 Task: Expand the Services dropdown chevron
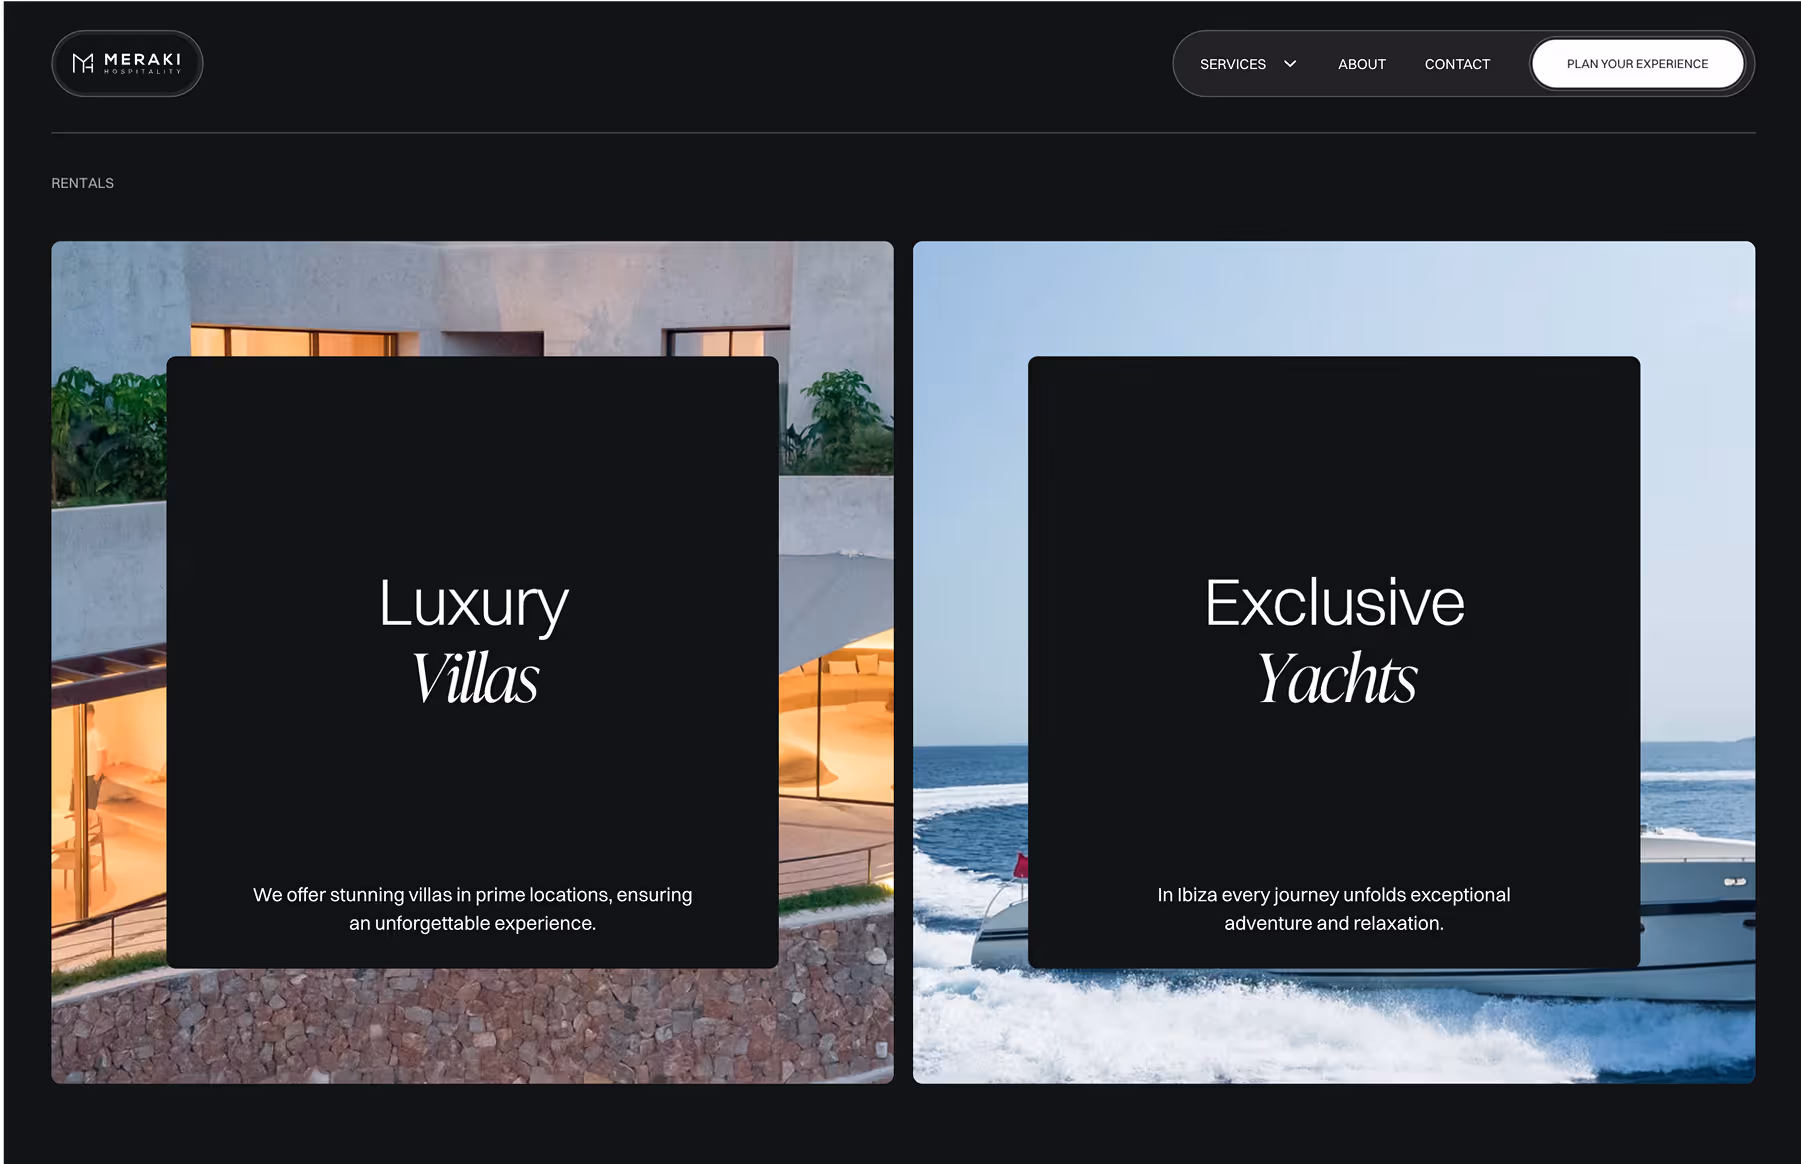[x=1290, y=63]
